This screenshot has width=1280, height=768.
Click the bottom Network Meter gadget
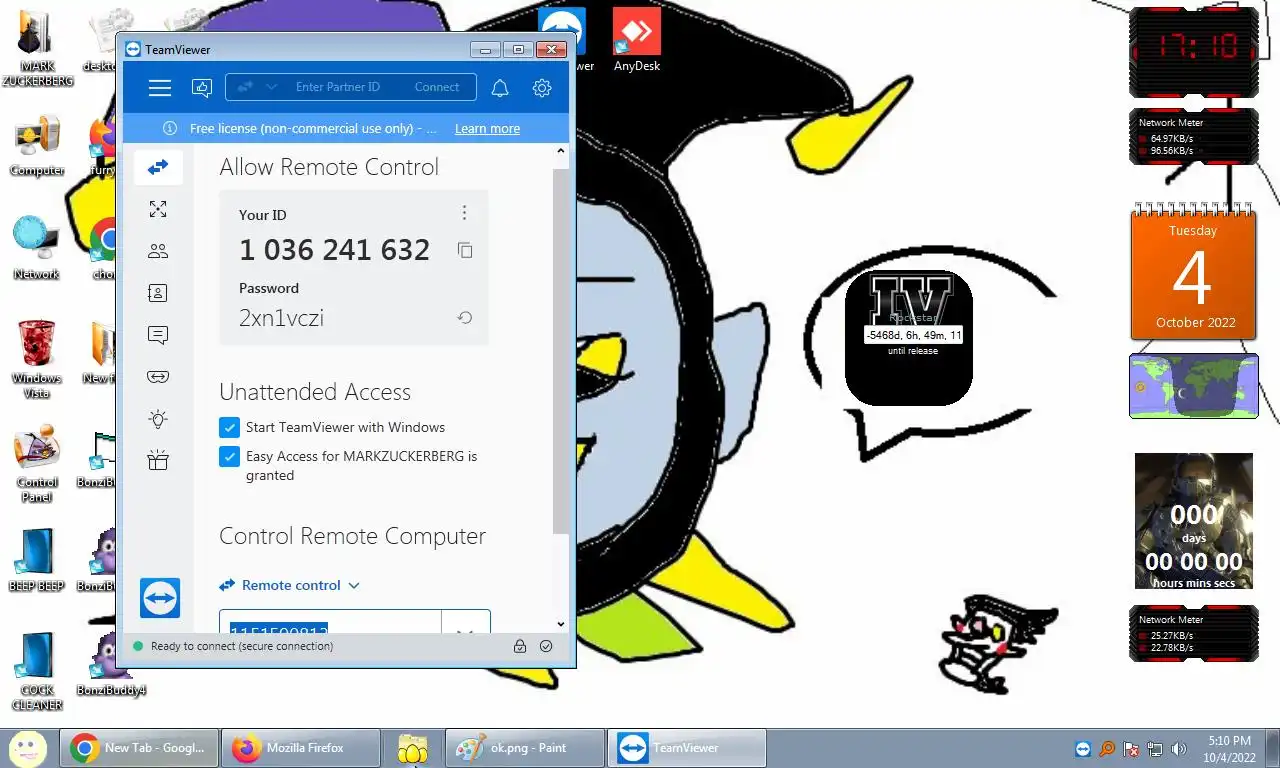pos(1193,633)
